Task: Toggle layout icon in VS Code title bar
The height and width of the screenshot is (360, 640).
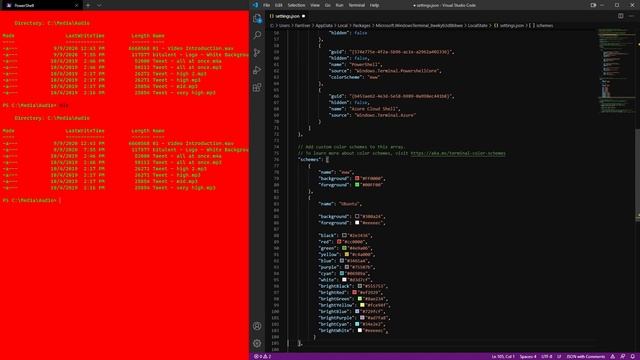Action: (593, 5)
